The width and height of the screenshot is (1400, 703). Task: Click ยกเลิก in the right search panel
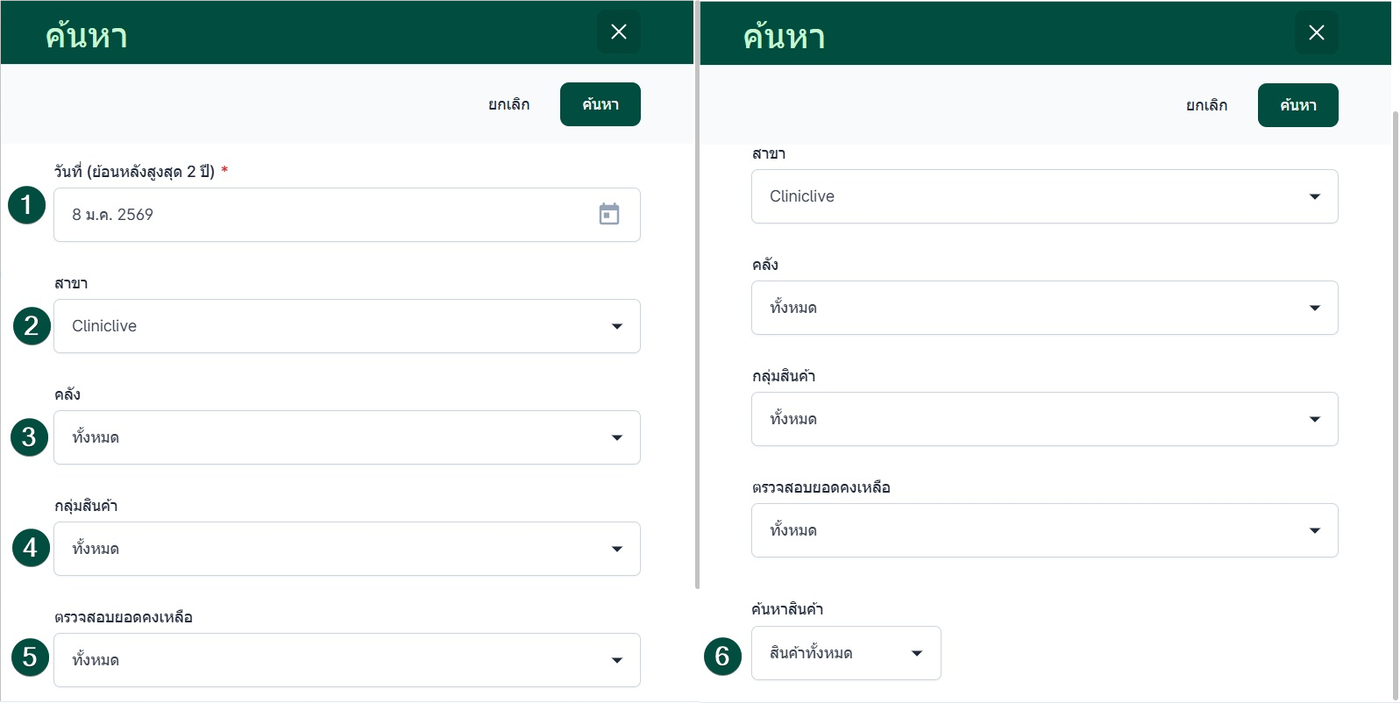click(x=1207, y=104)
